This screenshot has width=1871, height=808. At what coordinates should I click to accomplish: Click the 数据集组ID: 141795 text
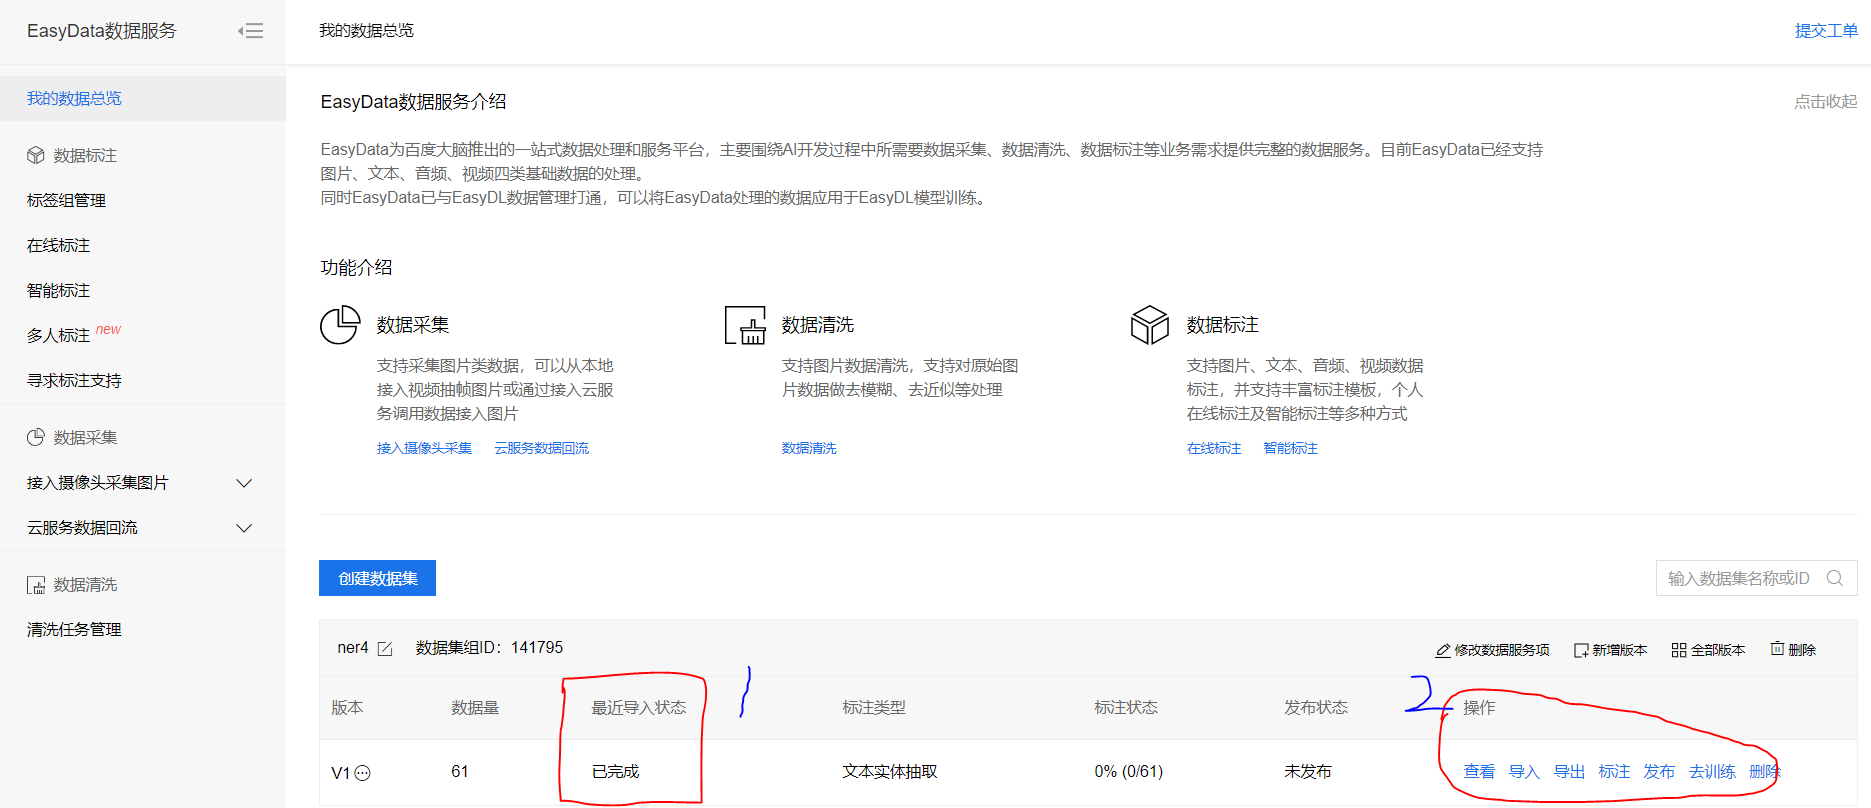pos(489,648)
